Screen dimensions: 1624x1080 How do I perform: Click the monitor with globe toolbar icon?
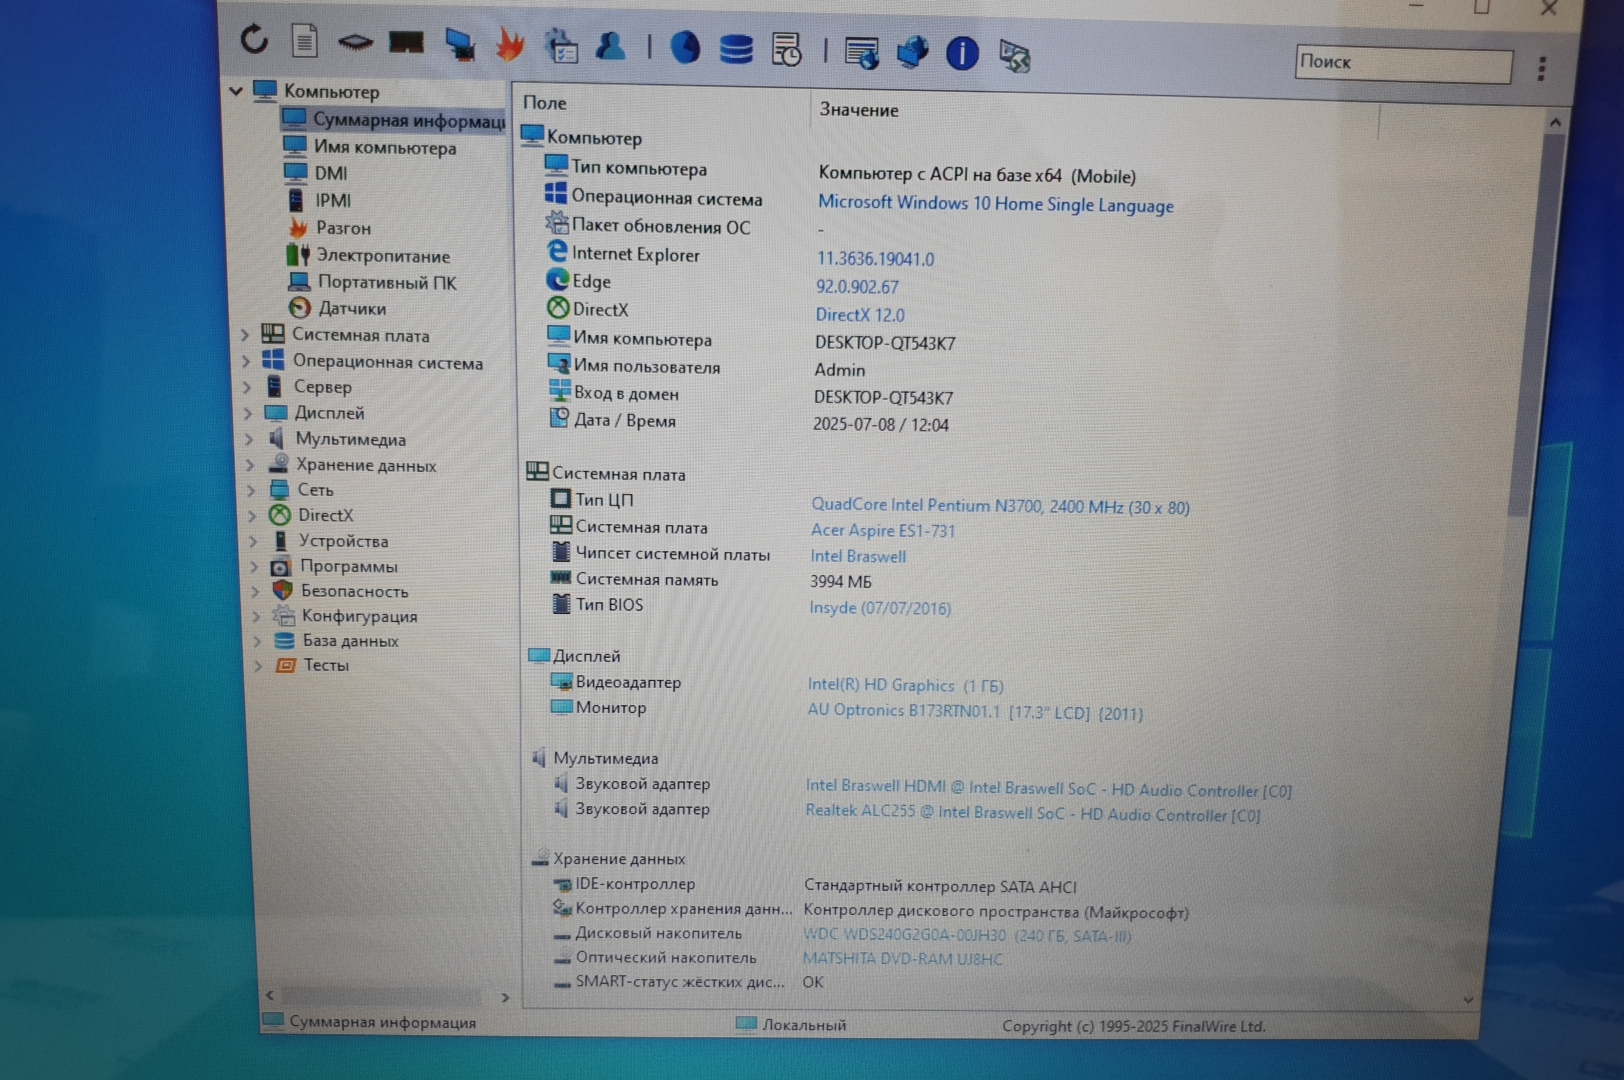pos(912,52)
